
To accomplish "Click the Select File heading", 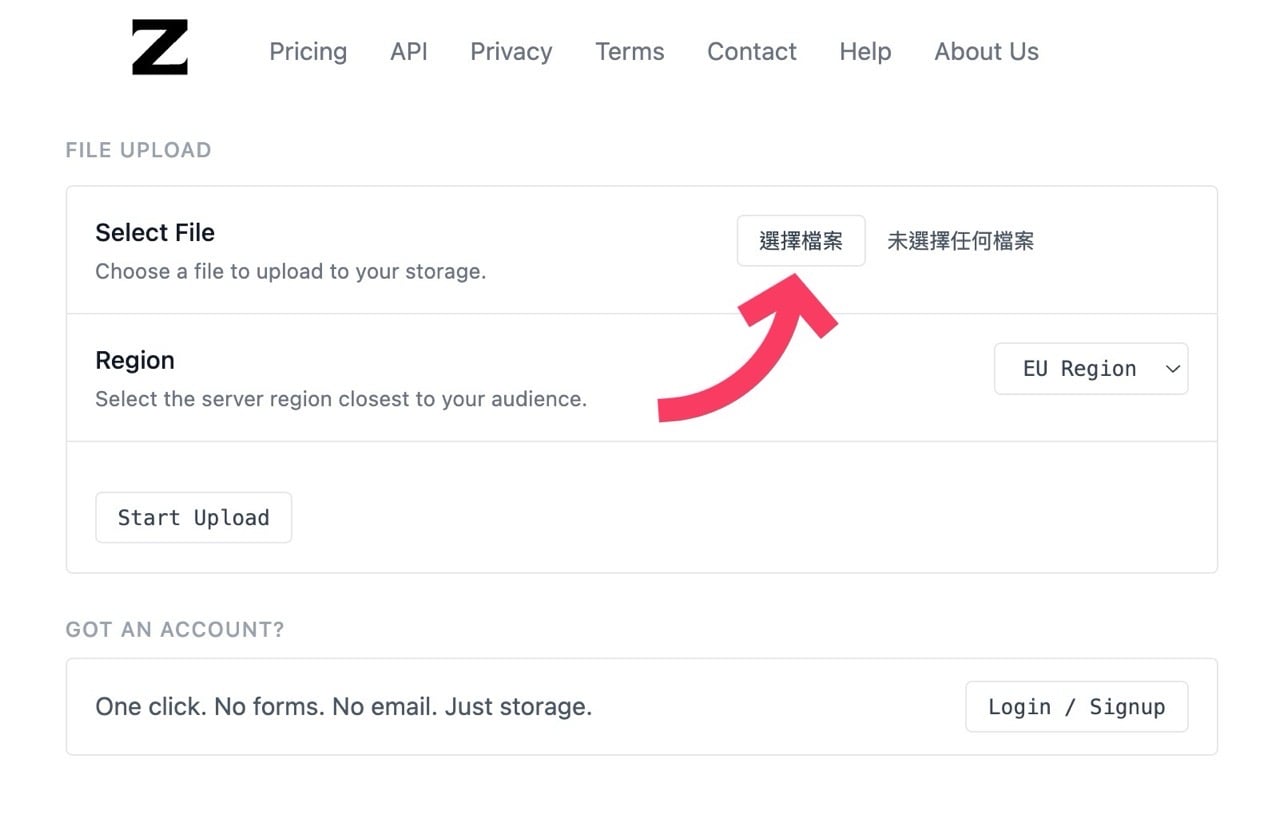I will coord(155,233).
